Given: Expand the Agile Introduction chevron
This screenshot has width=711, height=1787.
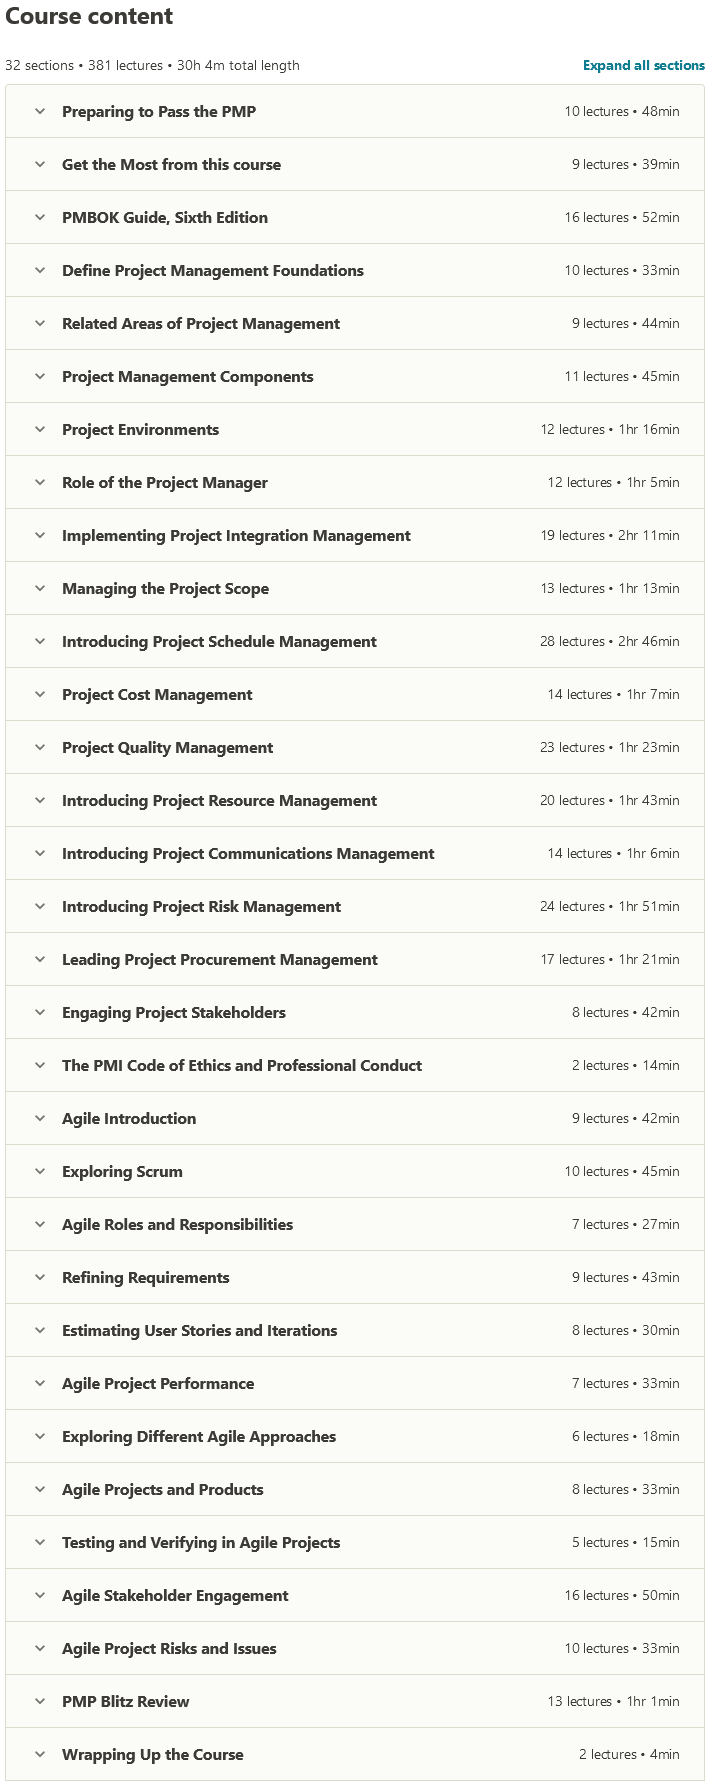Looking at the screenshot, I should 40,1118.
